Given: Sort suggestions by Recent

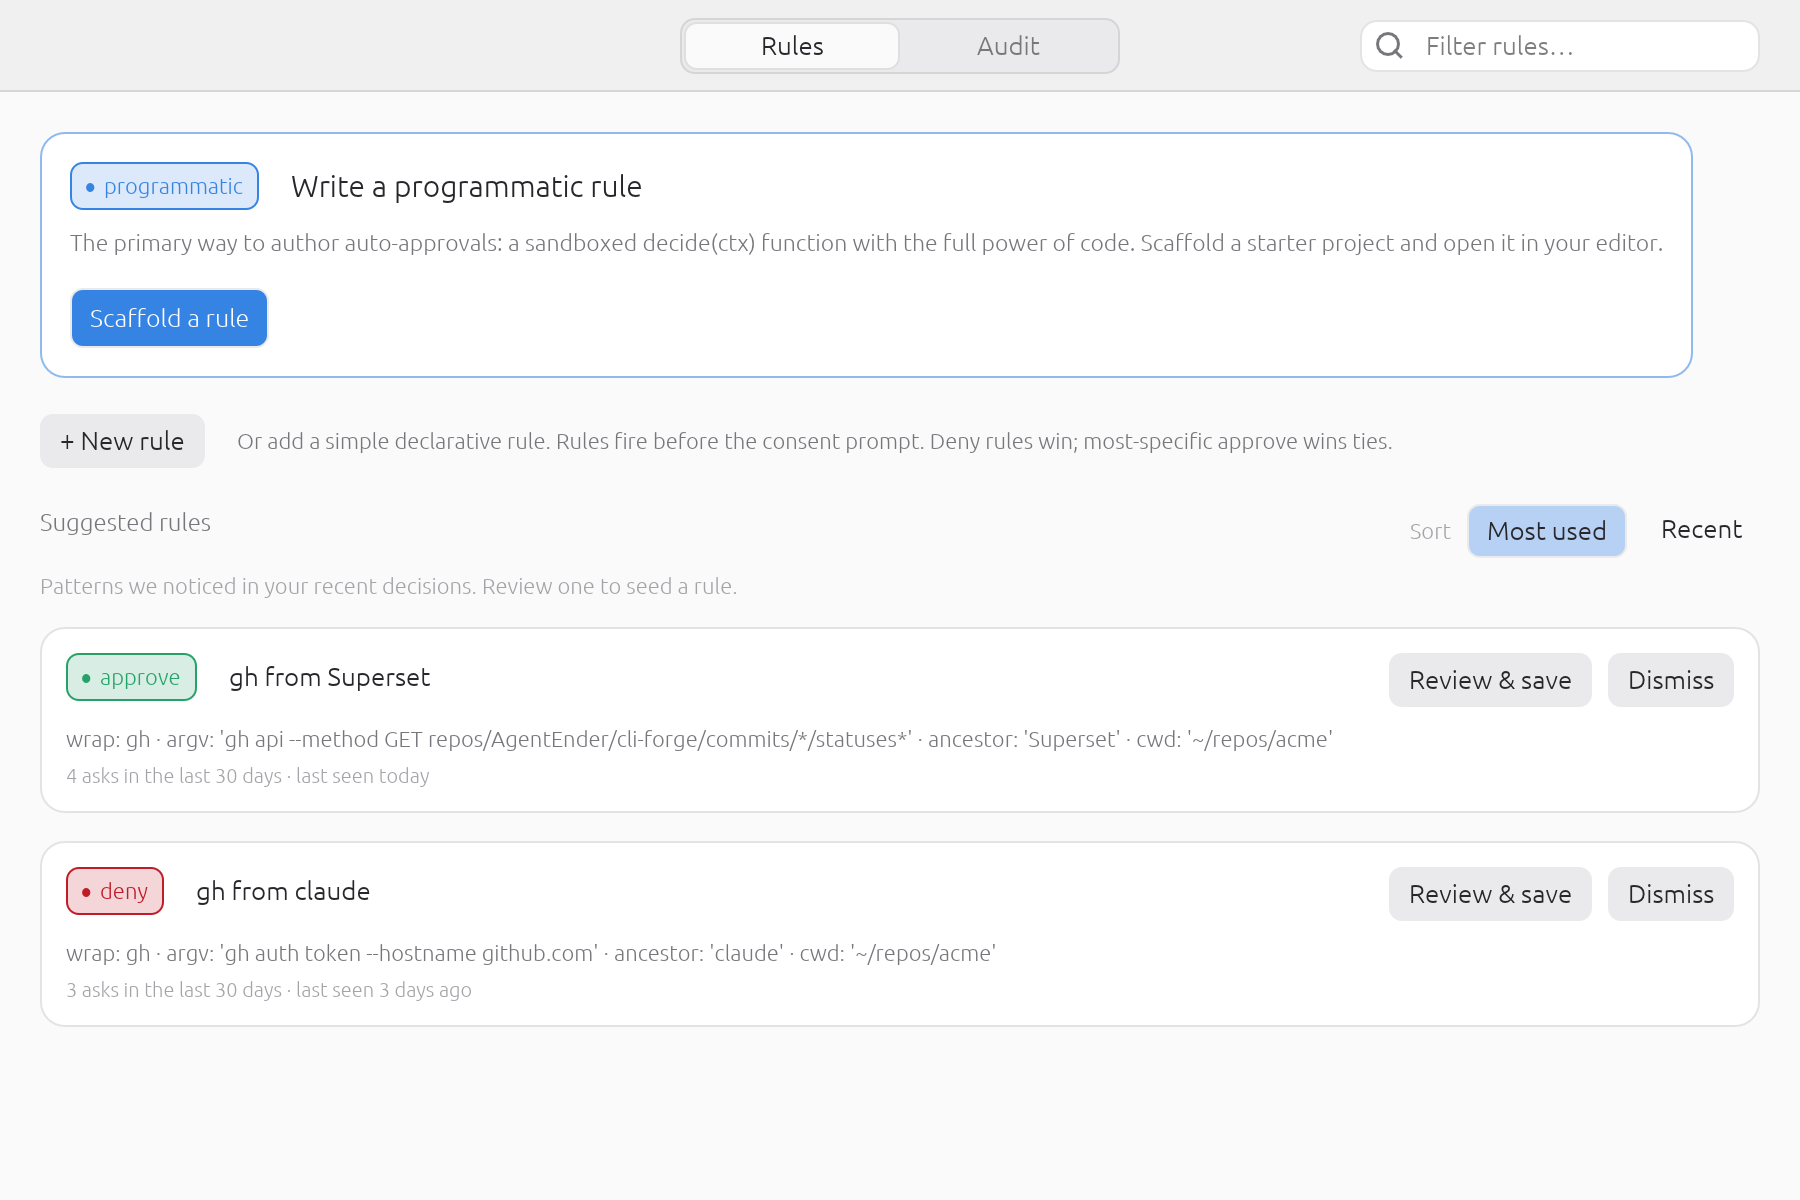Looking at the screenshot, I should click(1701, 530).
